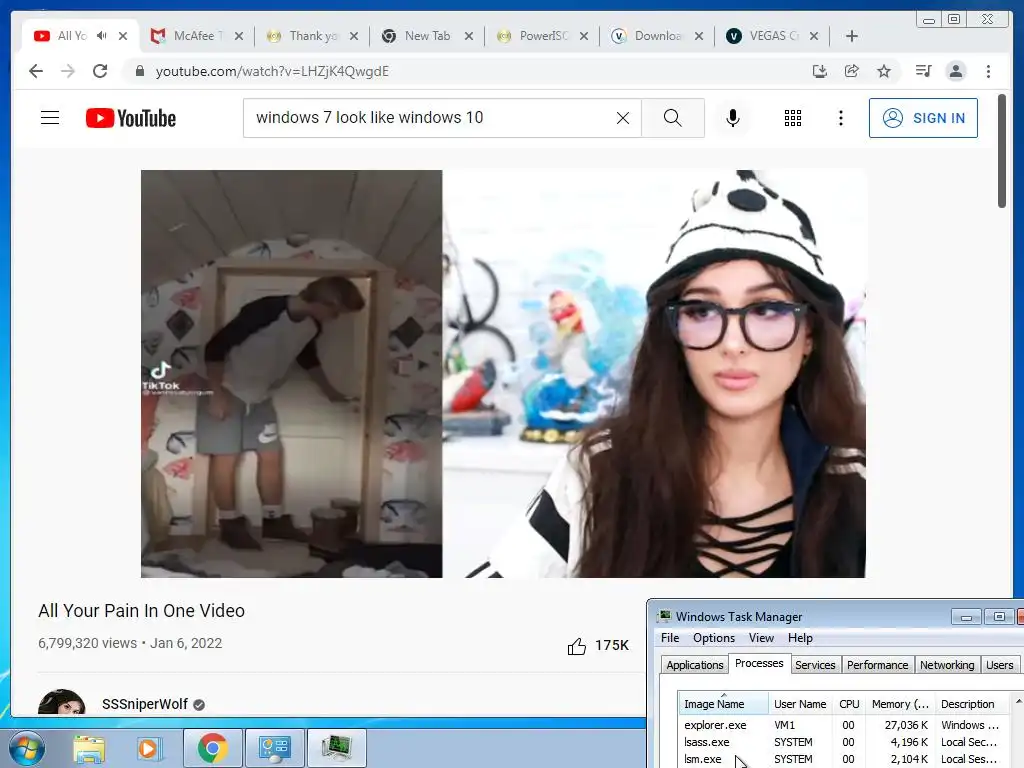Open Users tab in Task Manager
This screenshot has width=1024, height=768.
[x=999, y=665]
